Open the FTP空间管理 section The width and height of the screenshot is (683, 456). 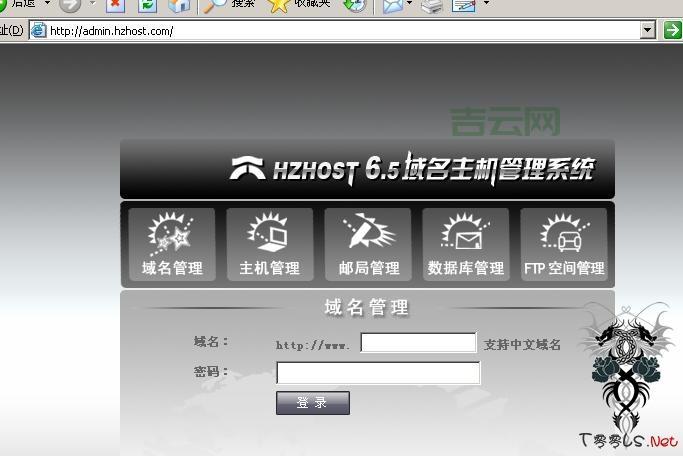pyautogui.click(x=564, y=245)
